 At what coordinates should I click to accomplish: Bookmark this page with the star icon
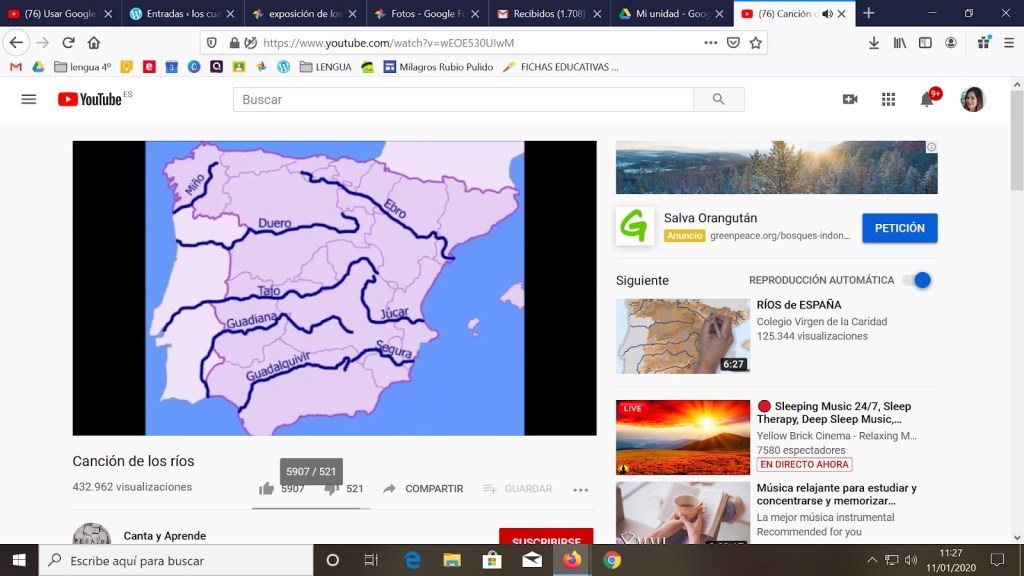click(756, 43)
